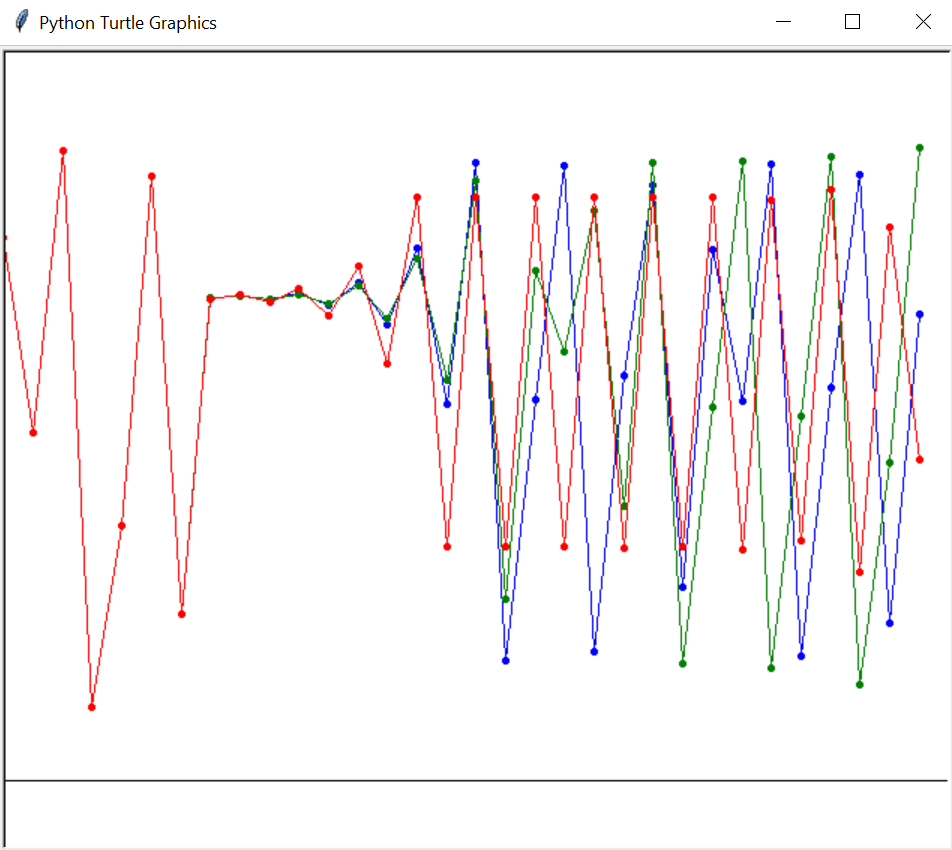This screenshot has height=850, width=952.
Task: Click the second-to-last green data point
Action: [890, 463]
